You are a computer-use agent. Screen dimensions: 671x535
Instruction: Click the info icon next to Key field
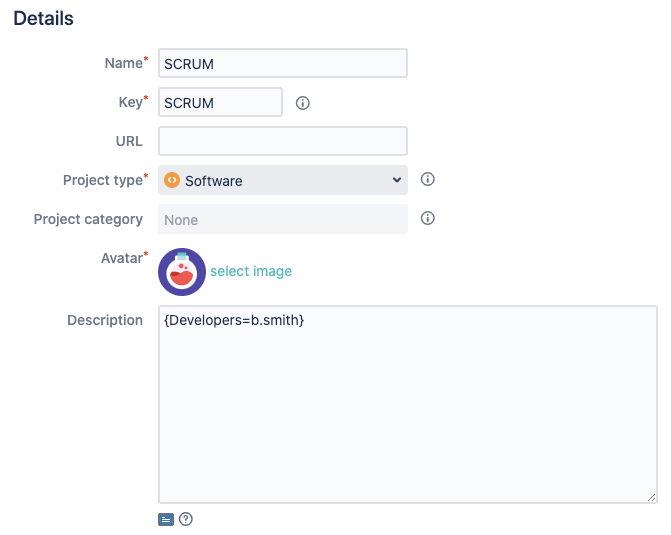pyautogui.click(x=303, y=103)
